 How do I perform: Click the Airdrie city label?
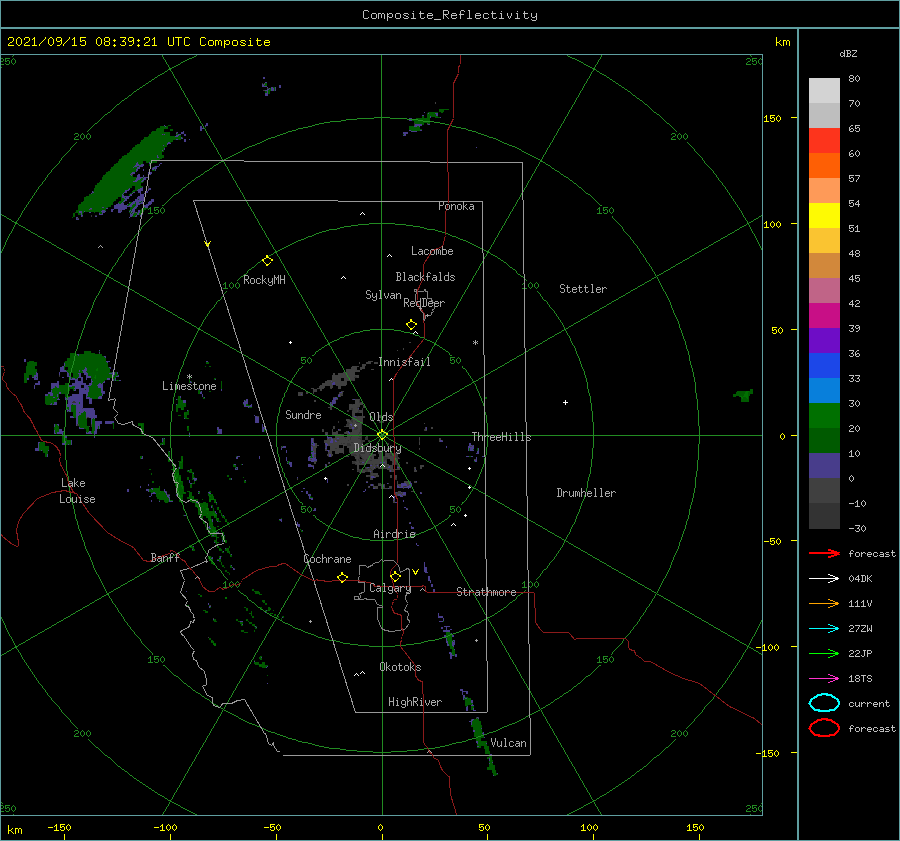394,534
